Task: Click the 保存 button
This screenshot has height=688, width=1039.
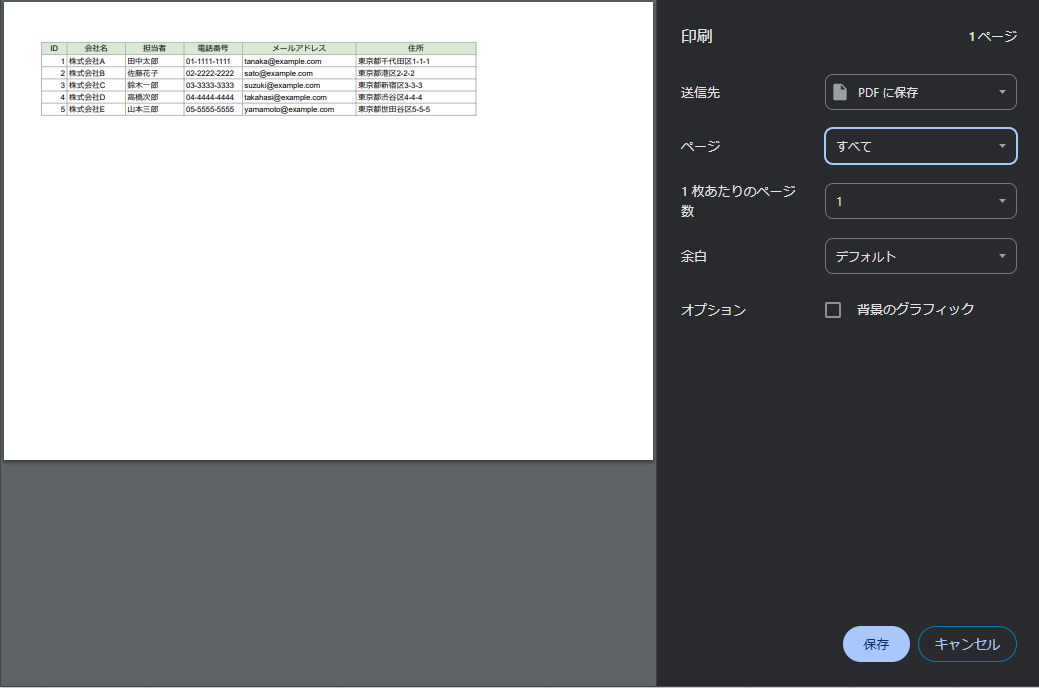Action: 876,644
